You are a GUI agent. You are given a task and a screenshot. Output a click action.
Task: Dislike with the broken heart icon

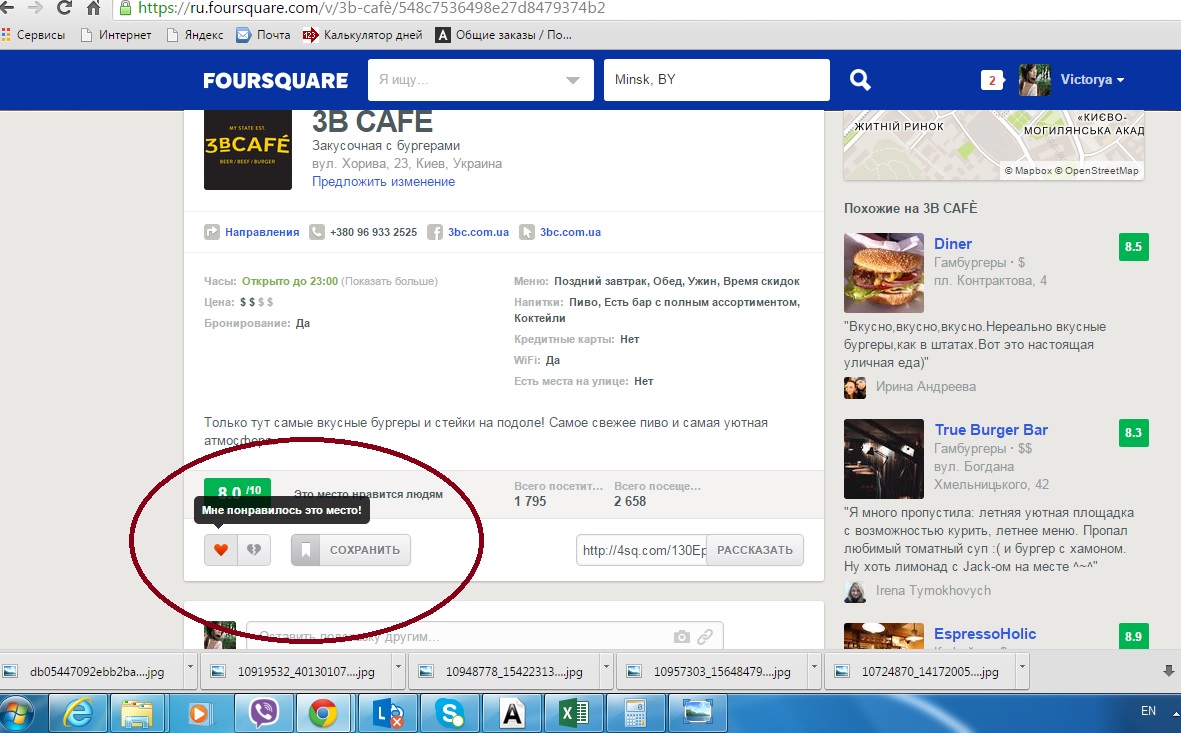click(254, 550)
